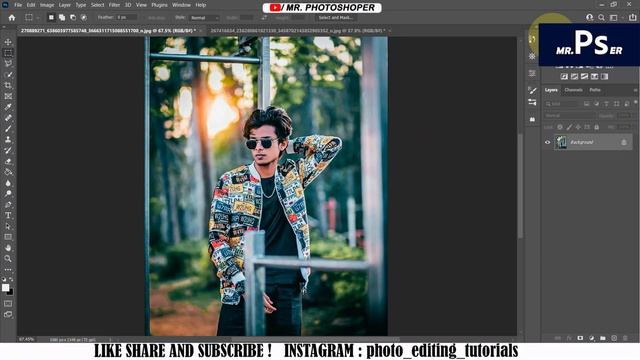
Task: Toggle lock image pixels brush icon
Action: click(x=569, y=127)
